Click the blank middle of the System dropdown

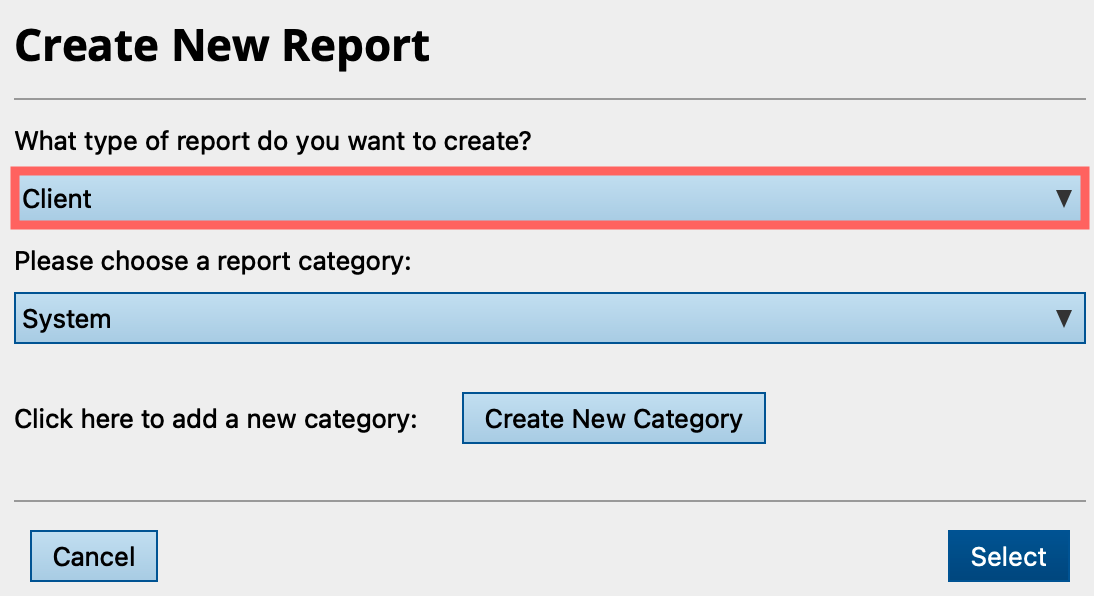coord(550,319)
